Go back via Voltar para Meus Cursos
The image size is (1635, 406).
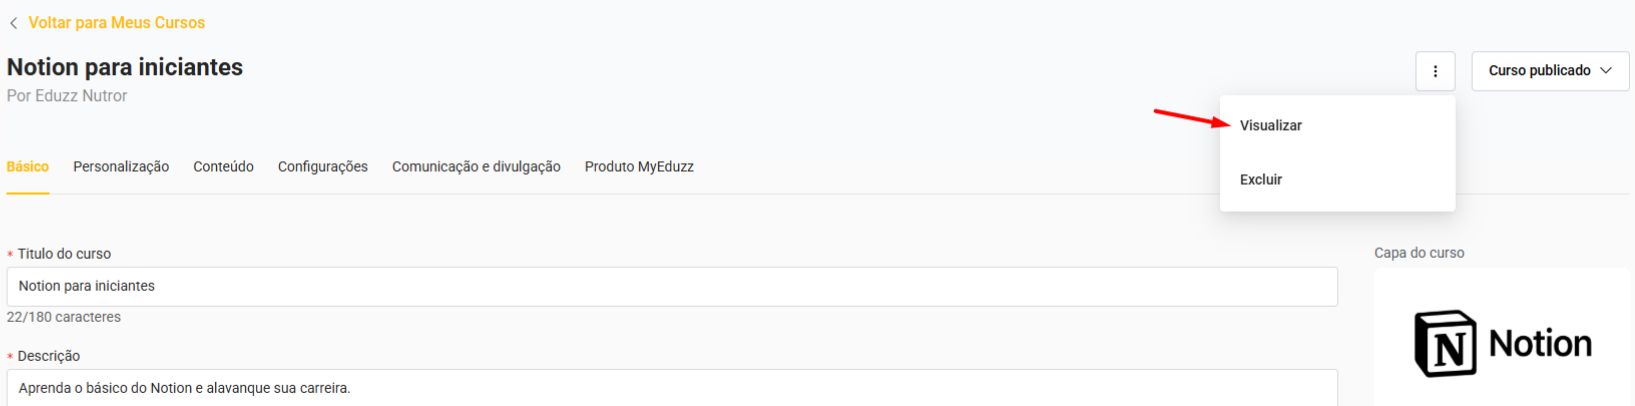pos(116,23)
